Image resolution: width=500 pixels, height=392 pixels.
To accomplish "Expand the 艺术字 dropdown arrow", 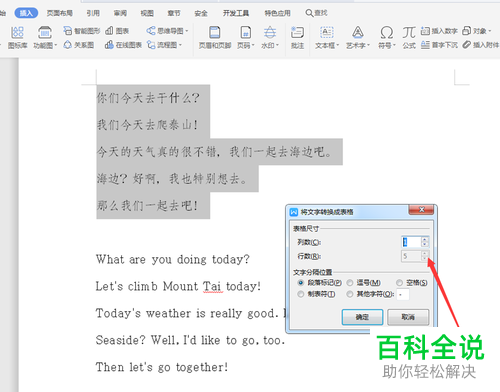I will point(368,45).
